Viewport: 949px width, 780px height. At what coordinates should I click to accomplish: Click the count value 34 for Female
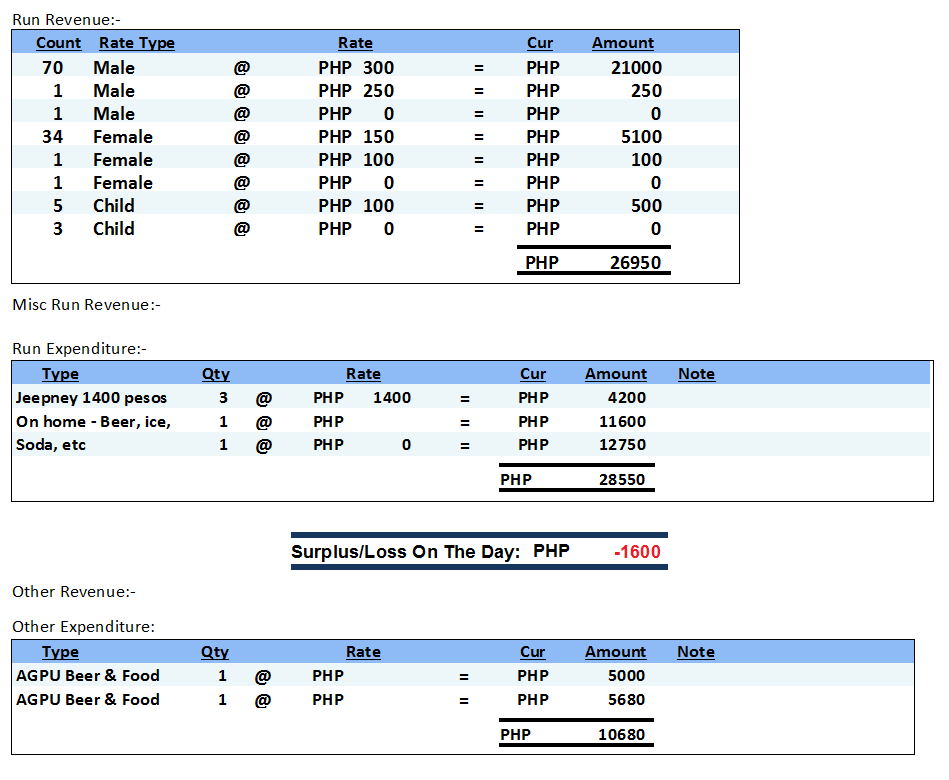(52, 137)
